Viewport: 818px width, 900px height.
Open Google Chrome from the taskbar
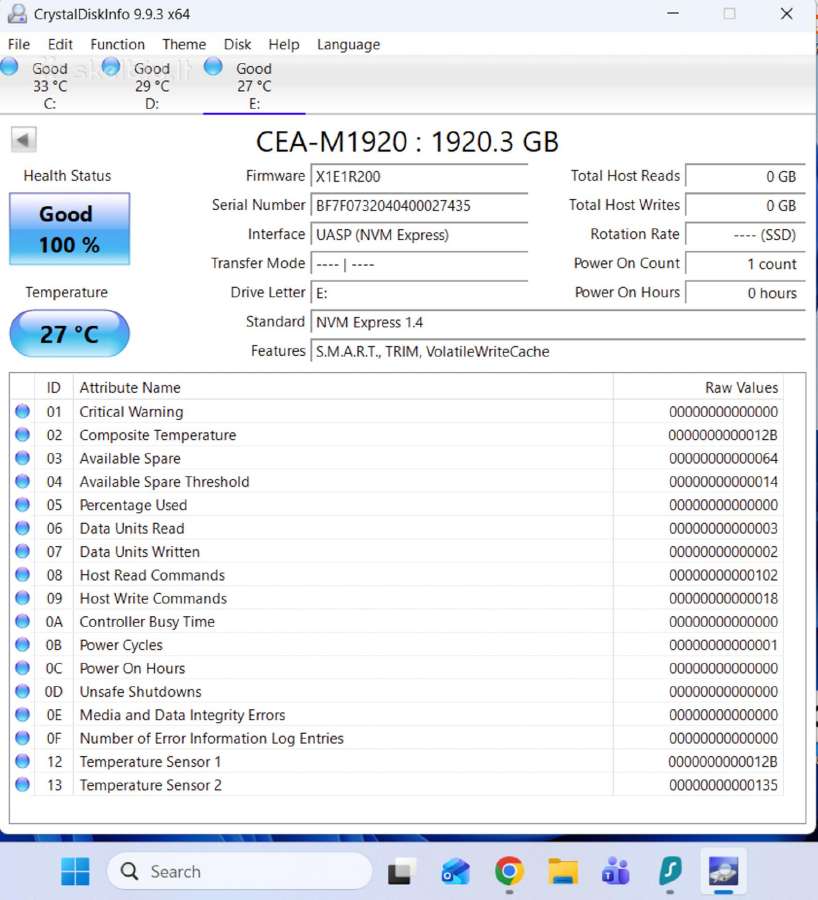click(x=509, y=871)
